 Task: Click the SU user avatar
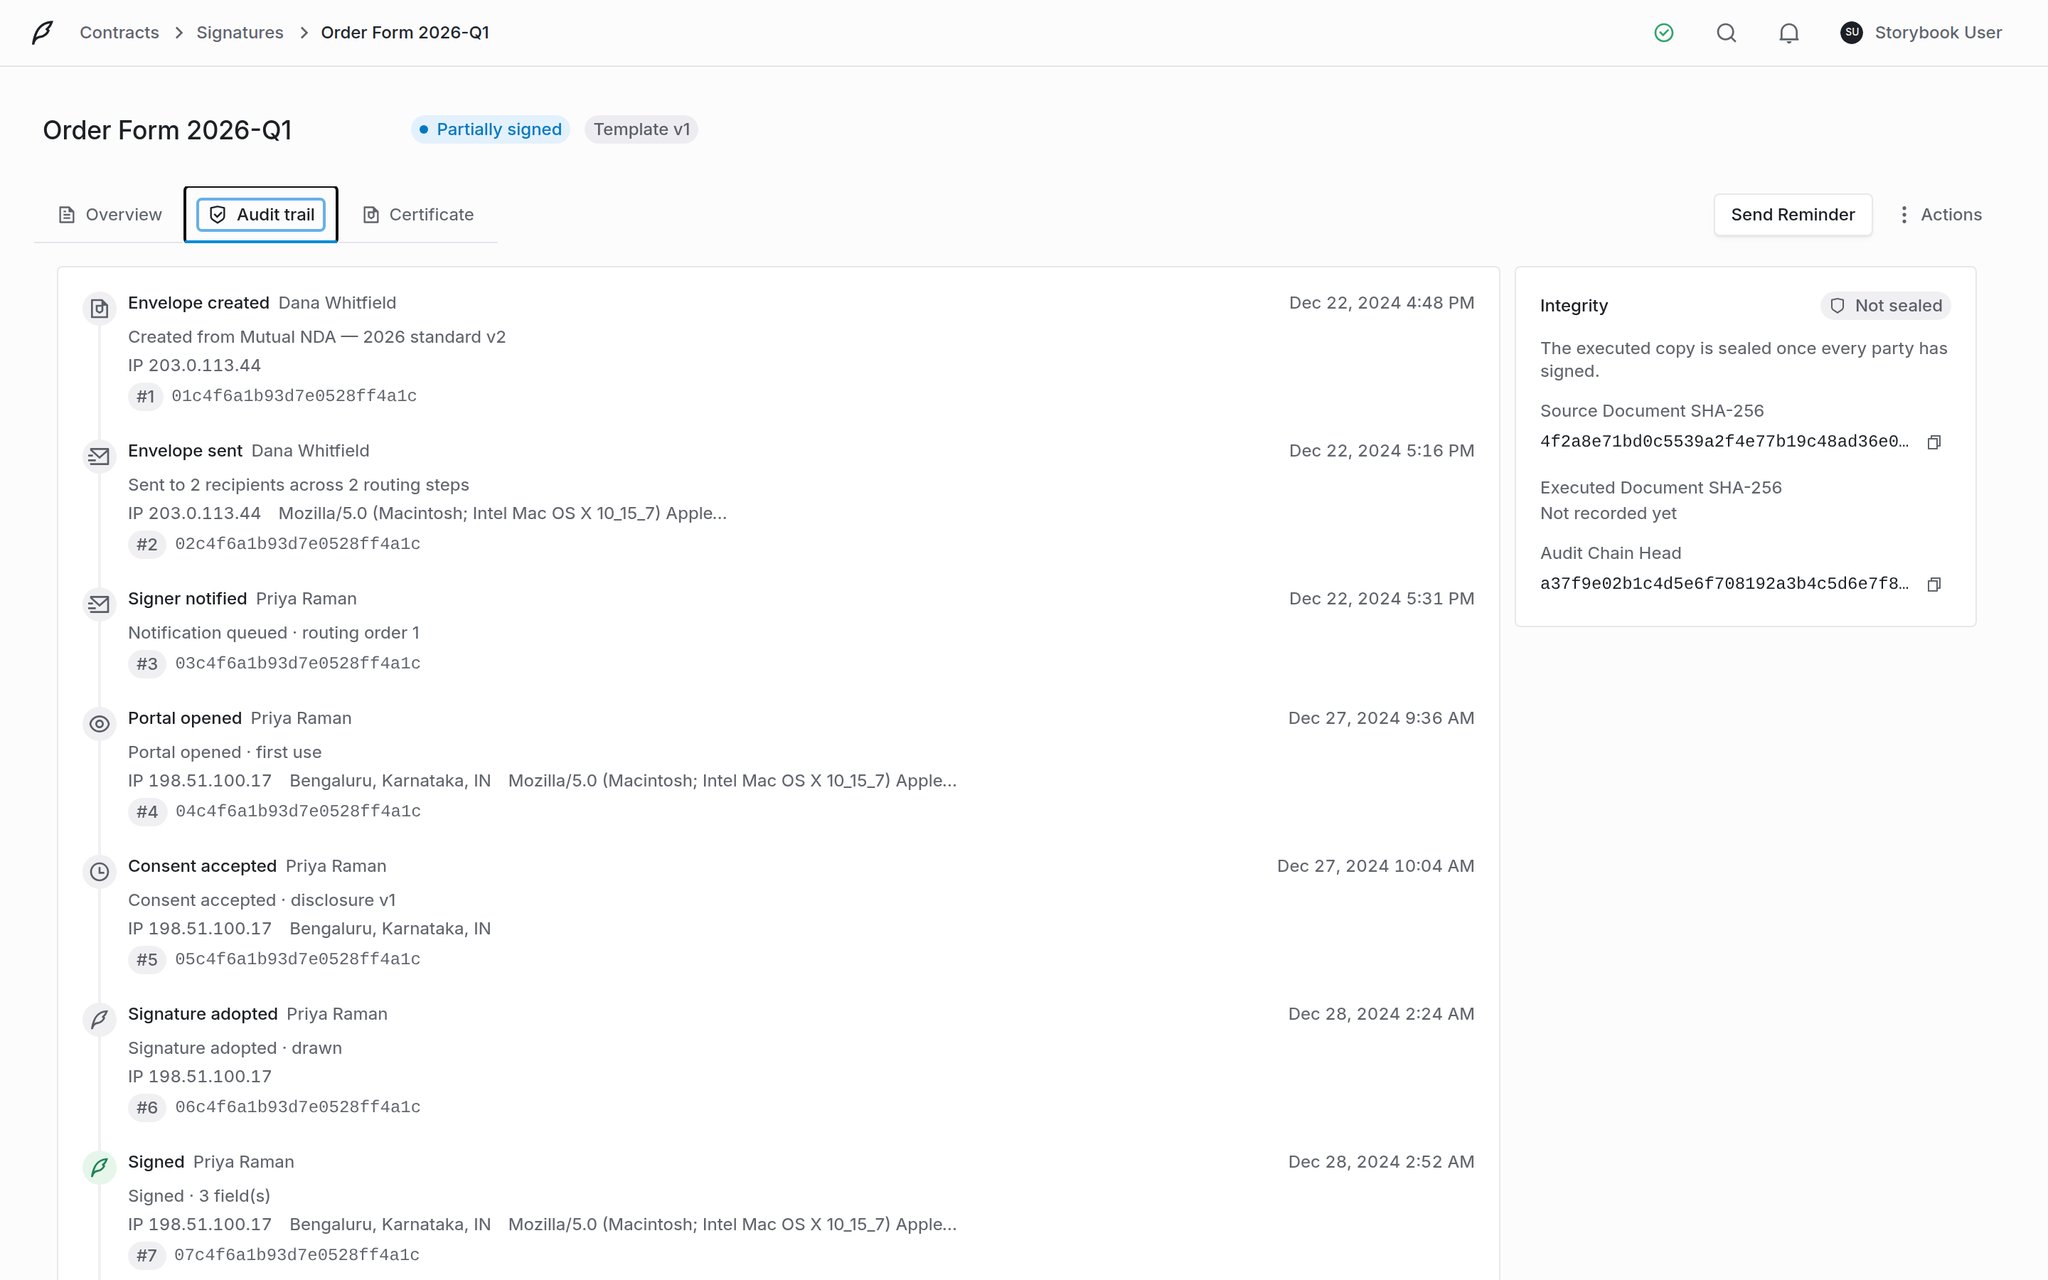[1851, 33]
